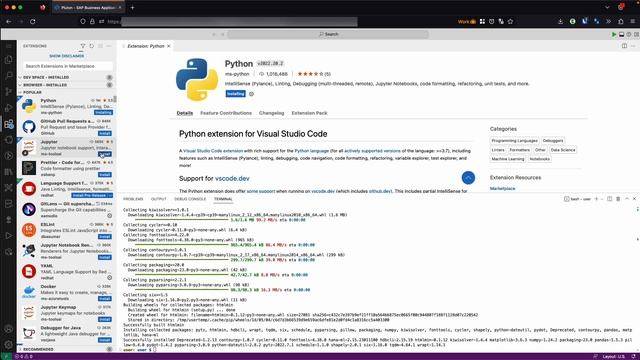Close the bottom terminal panel
640x360 pixels.
pyautogui.click(x=634, y=199)
